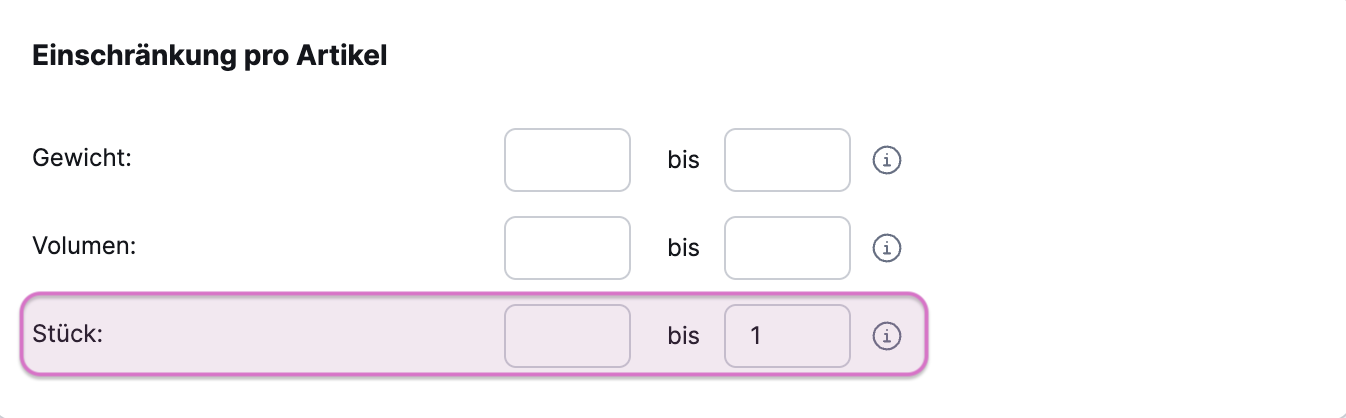1346x418 pixels.
Task: Focus the empty Stück minimum field
Action: click(567, 336)
